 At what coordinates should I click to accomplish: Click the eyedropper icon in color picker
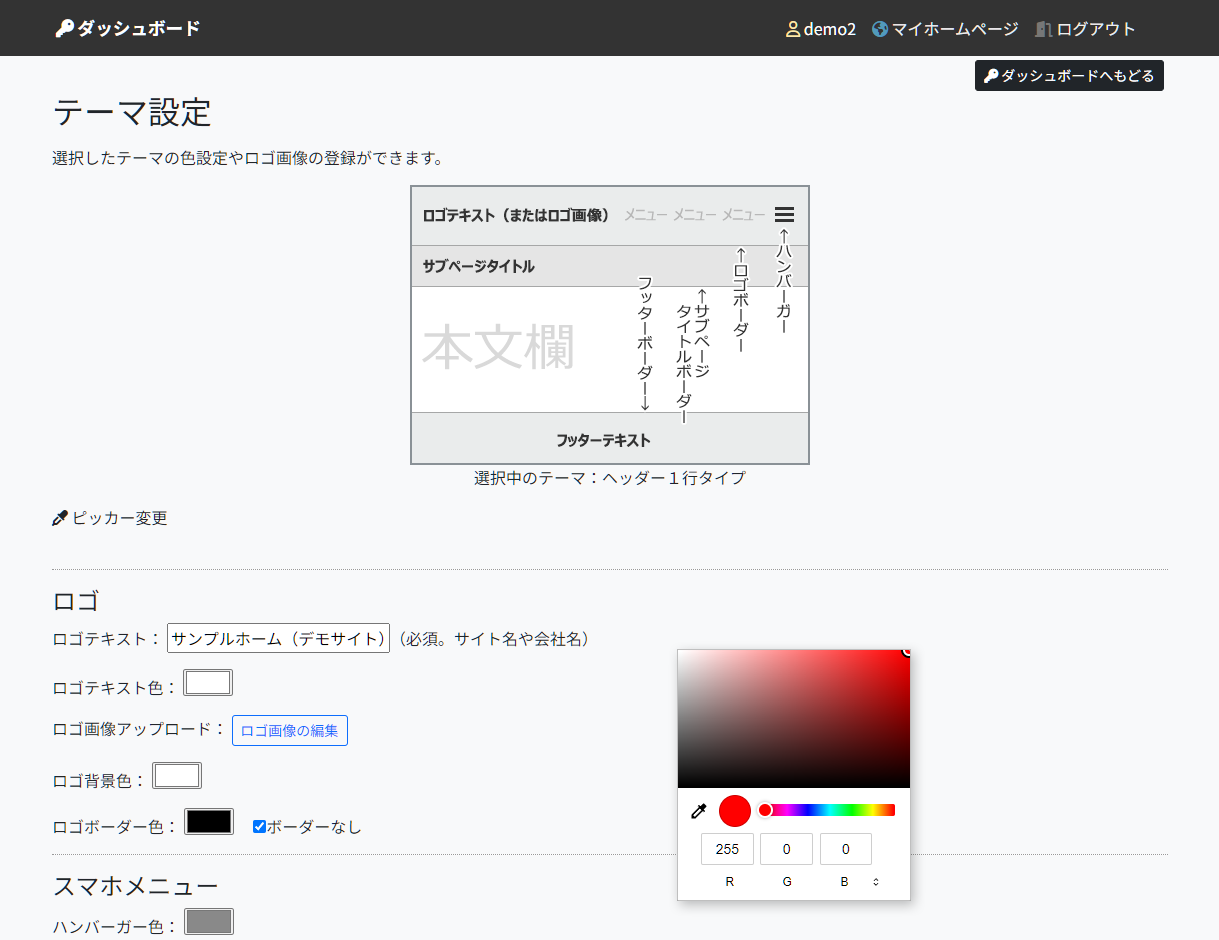click(699, 811)
